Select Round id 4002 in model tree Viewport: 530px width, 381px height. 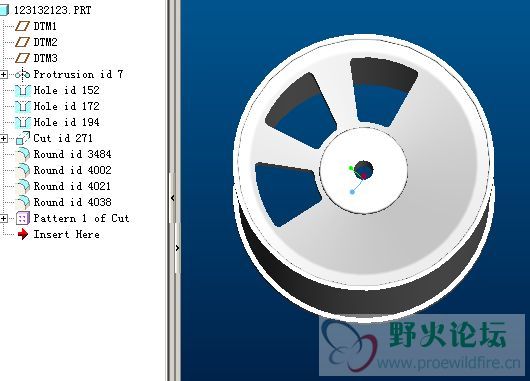tap(72, 170)
